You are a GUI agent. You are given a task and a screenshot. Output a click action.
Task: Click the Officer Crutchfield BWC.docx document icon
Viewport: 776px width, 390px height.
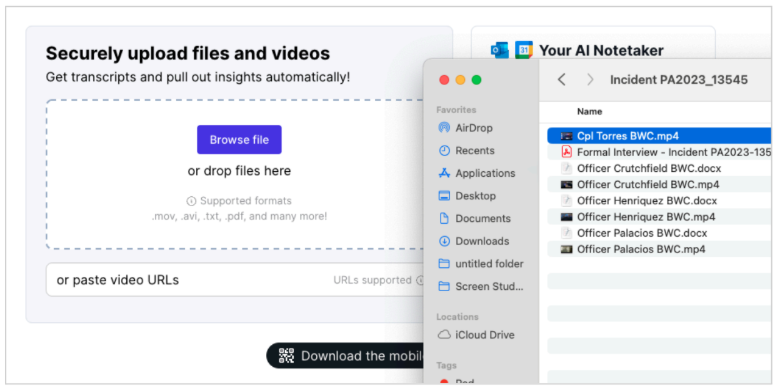(566, 168)
